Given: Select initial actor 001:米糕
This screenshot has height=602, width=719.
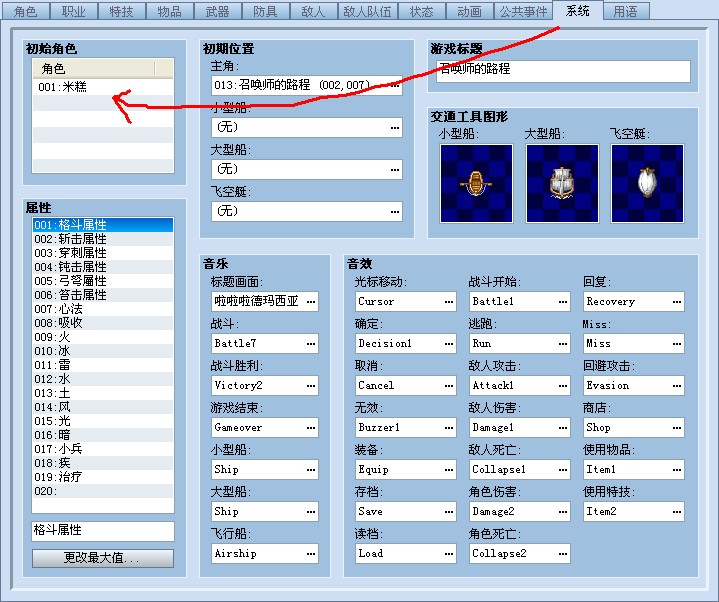Looking at the screenshot, I should click(x=103, y=87).
